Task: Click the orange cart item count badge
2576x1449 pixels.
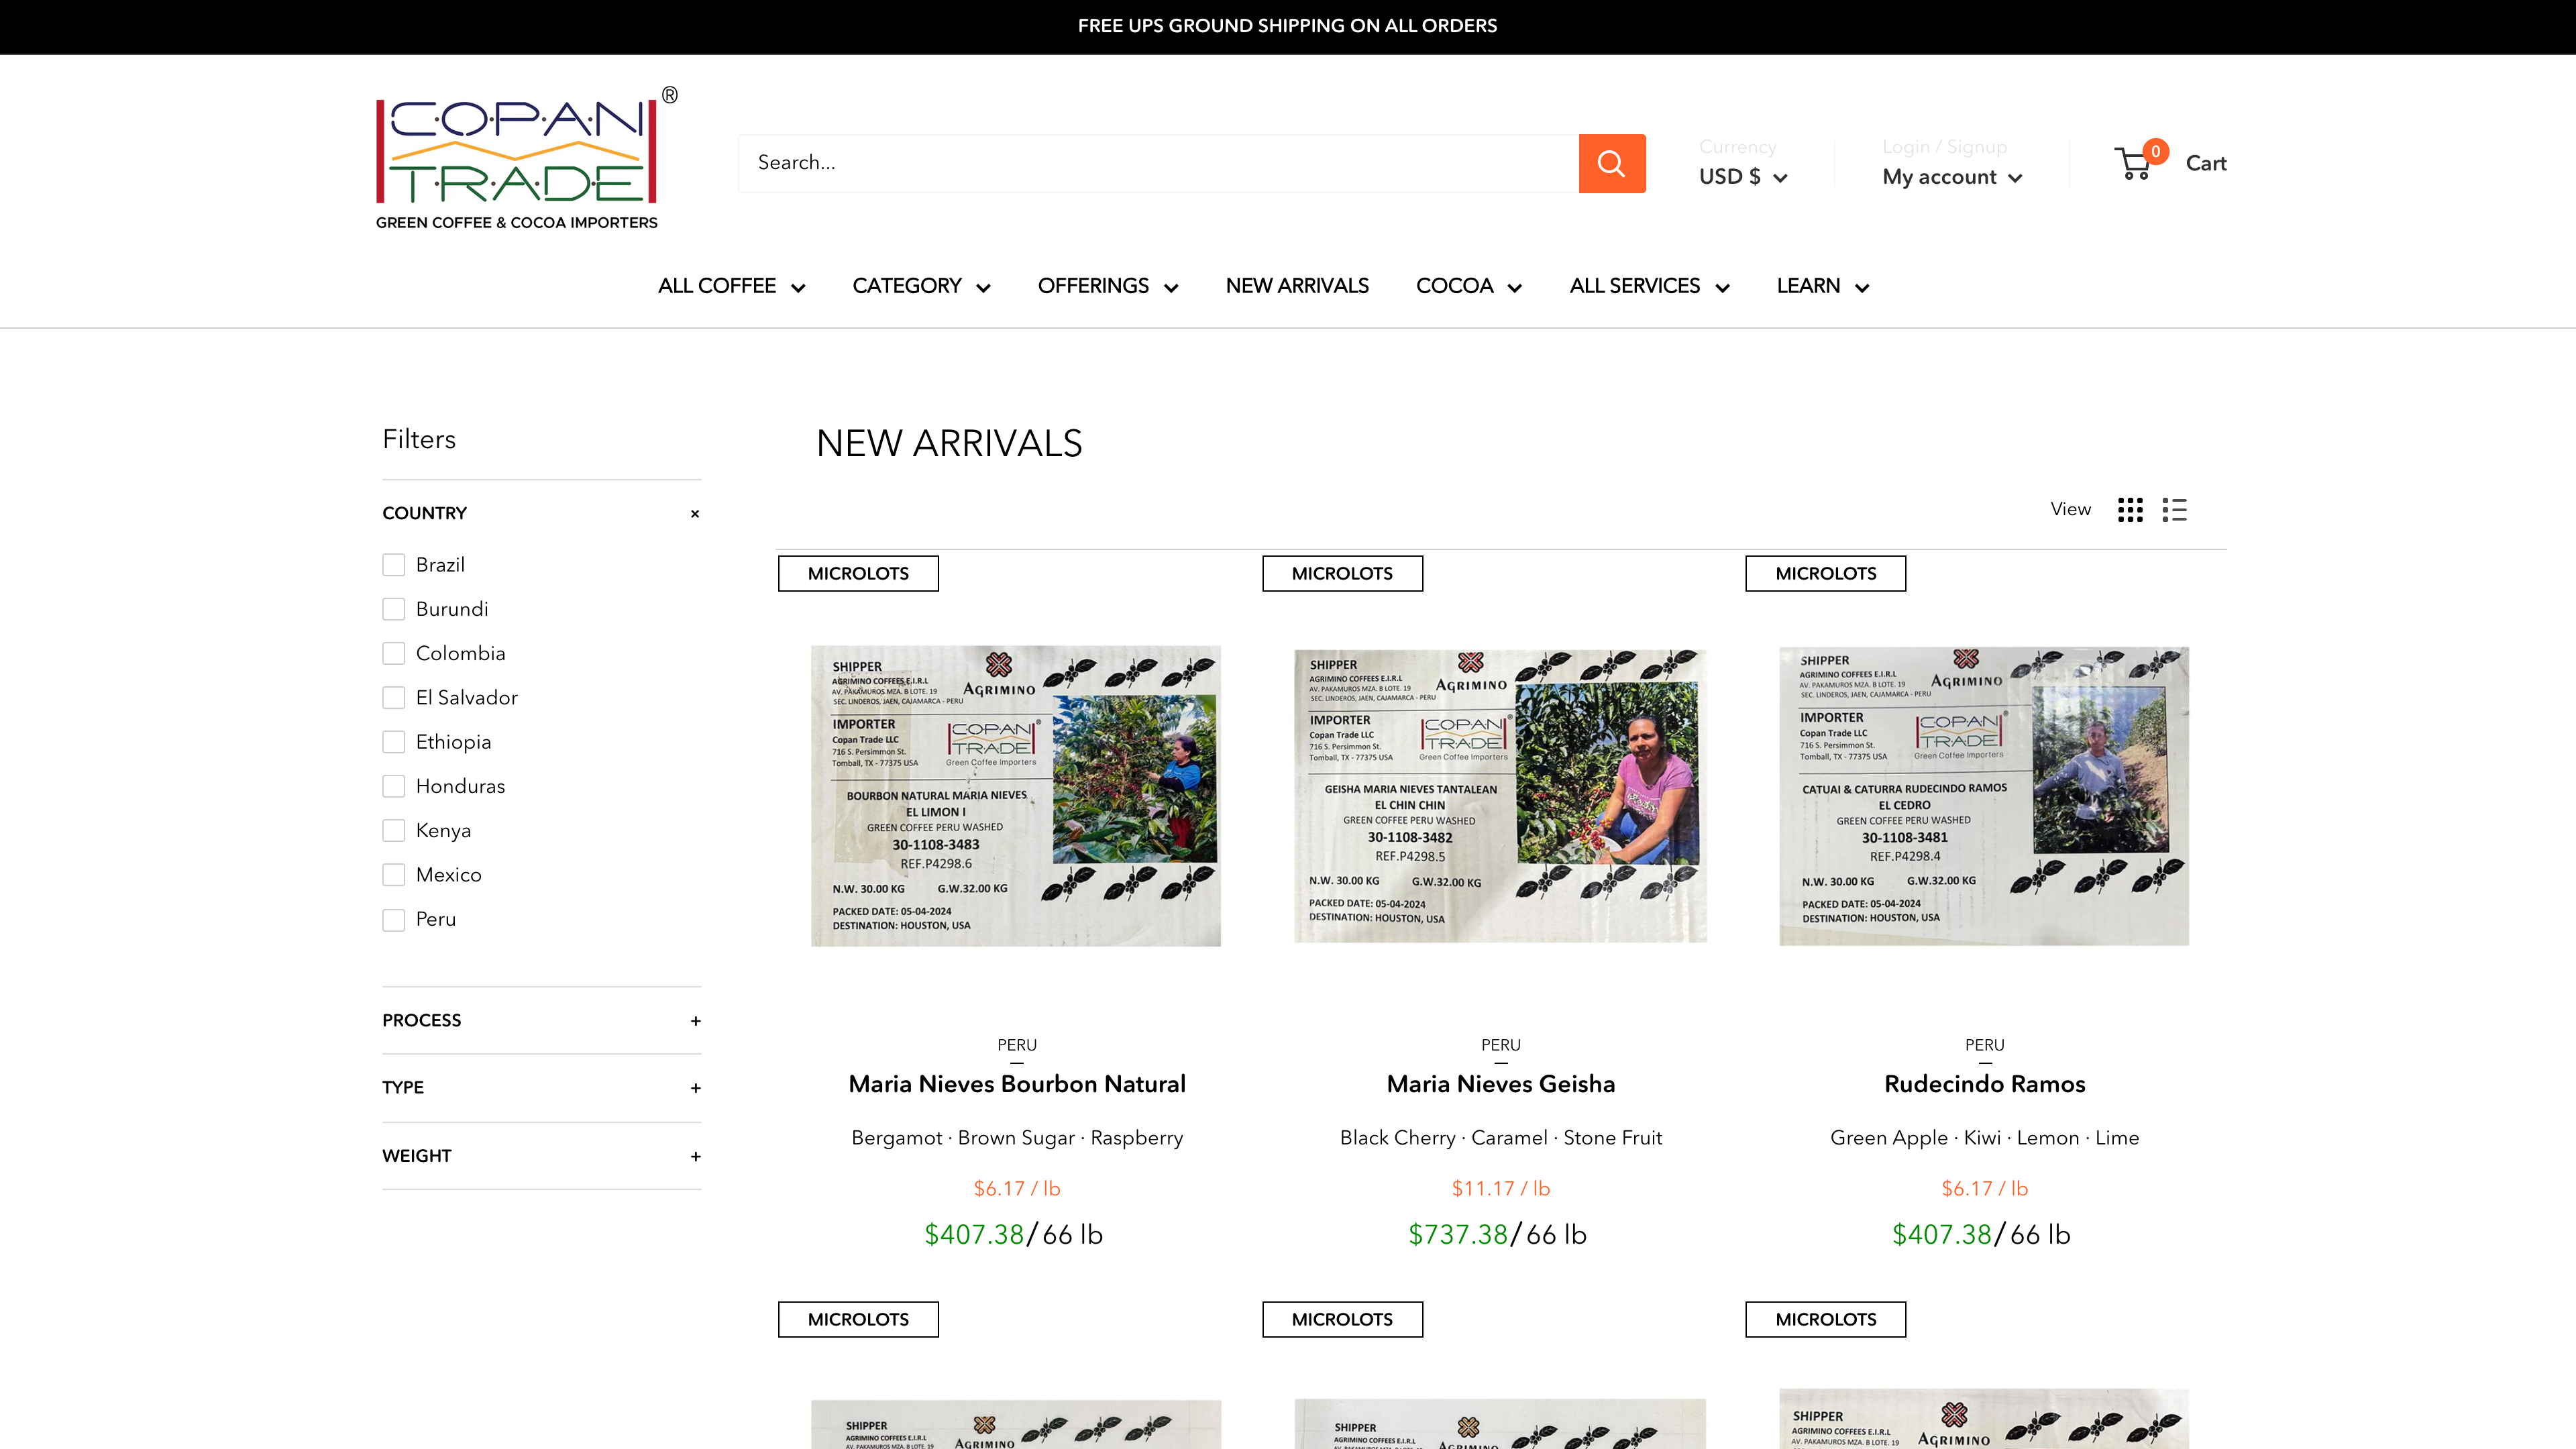Action: click(2156, 152)
